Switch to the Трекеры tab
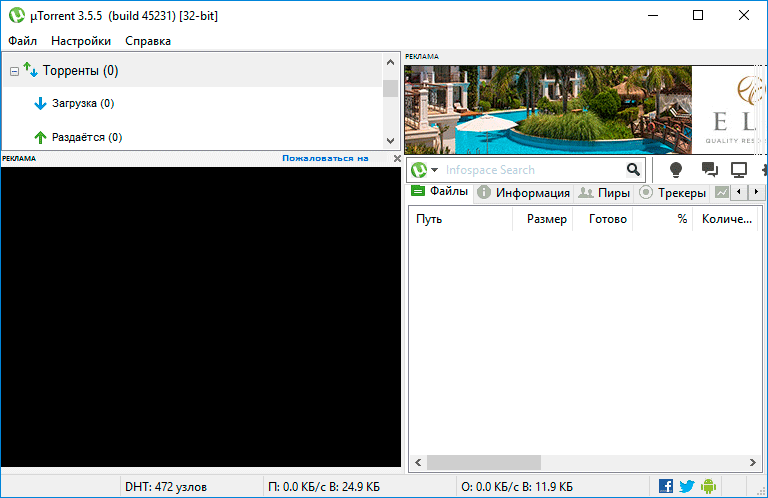The image size is (768, 498). (x=673, y=193)
